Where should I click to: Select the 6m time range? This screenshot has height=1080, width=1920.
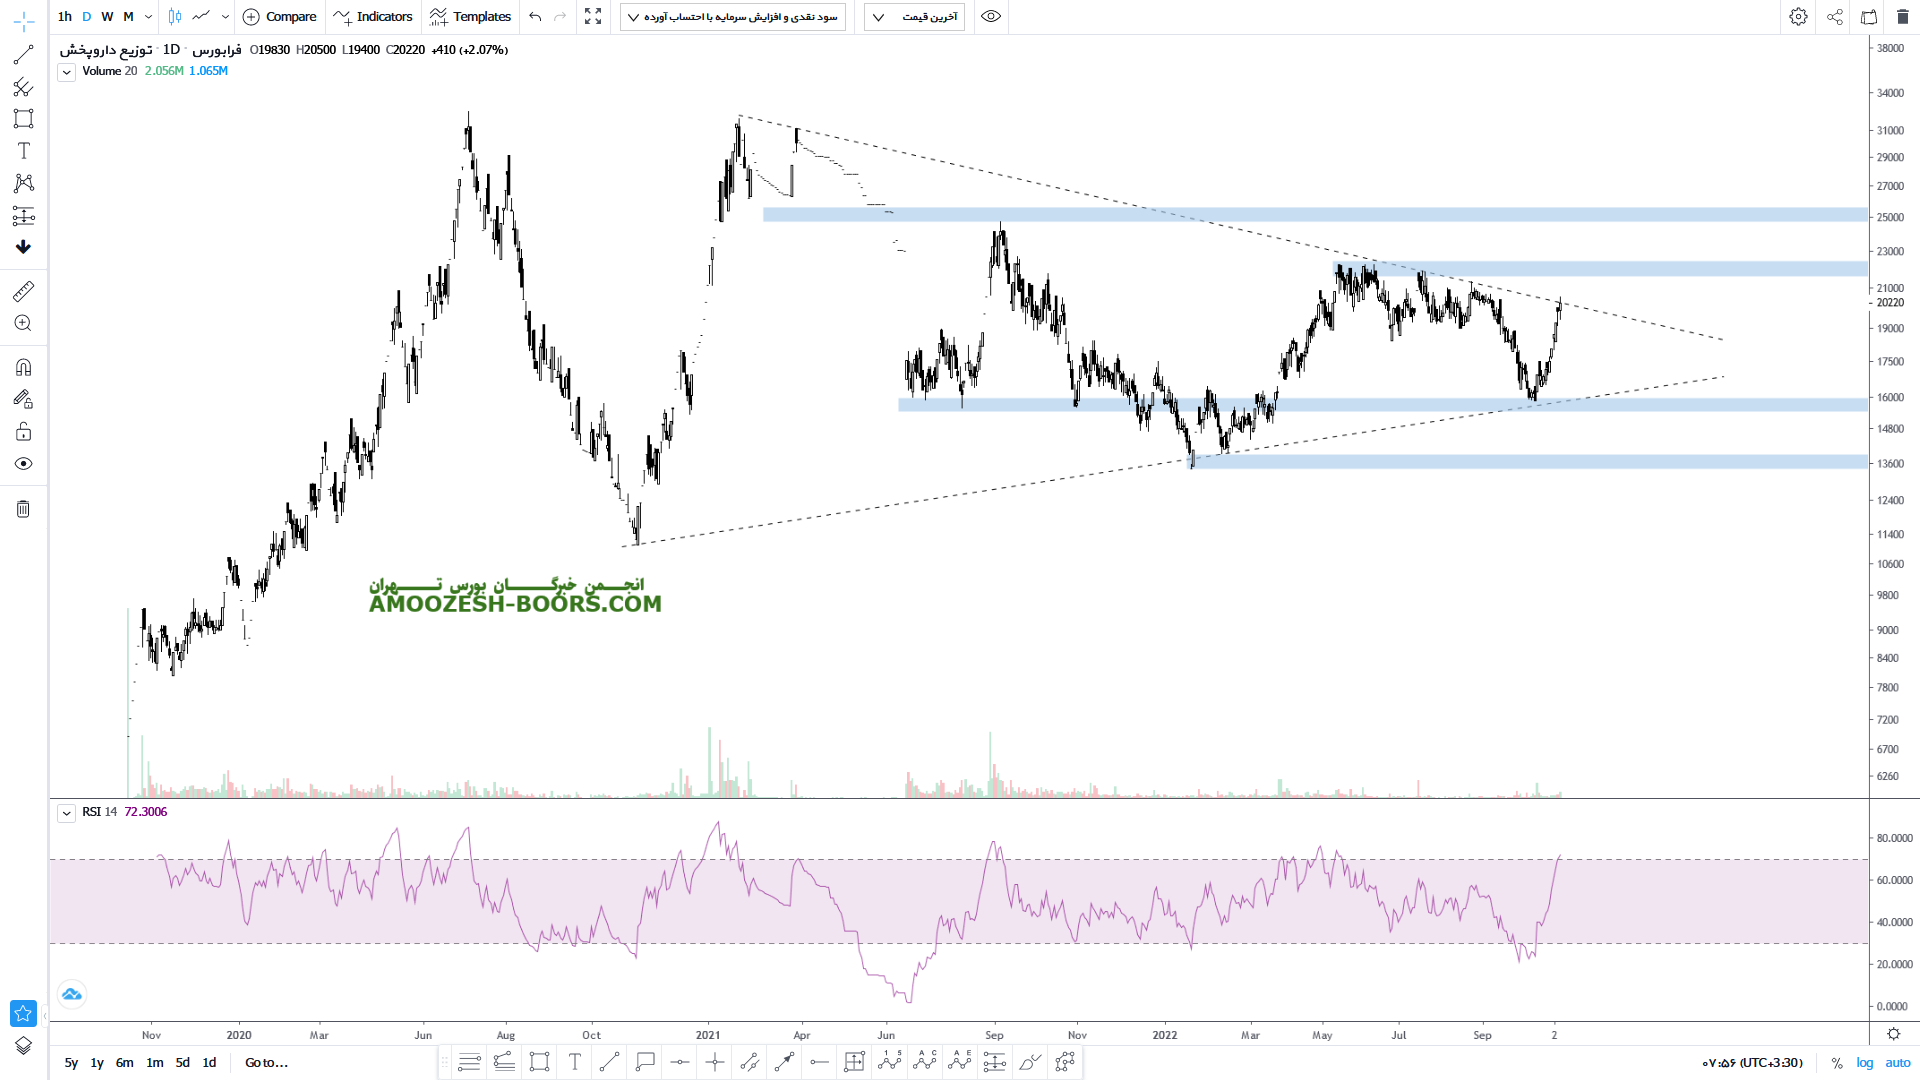pyautogui.click(x=124, y=1063)
